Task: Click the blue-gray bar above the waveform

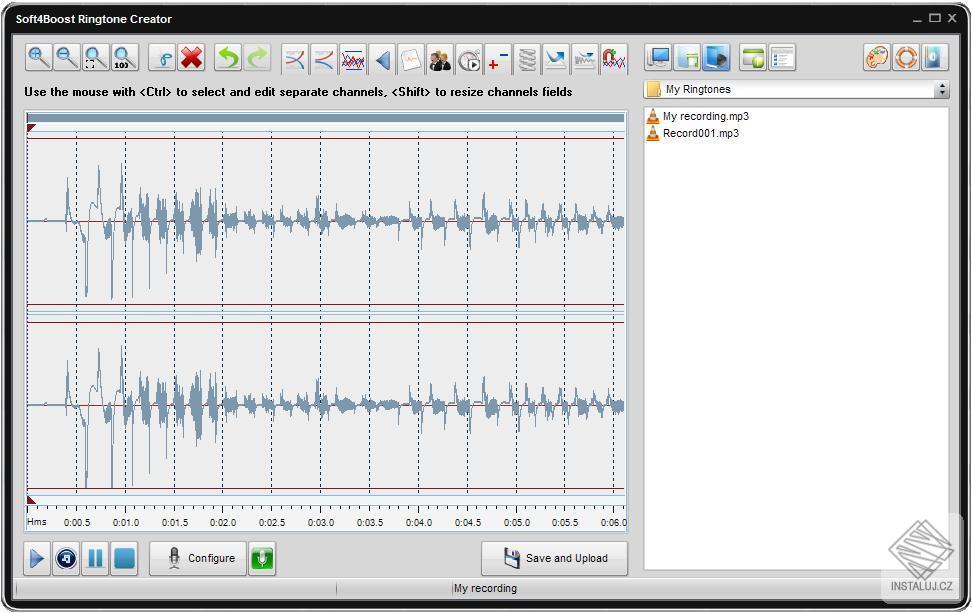Action: 325,118
